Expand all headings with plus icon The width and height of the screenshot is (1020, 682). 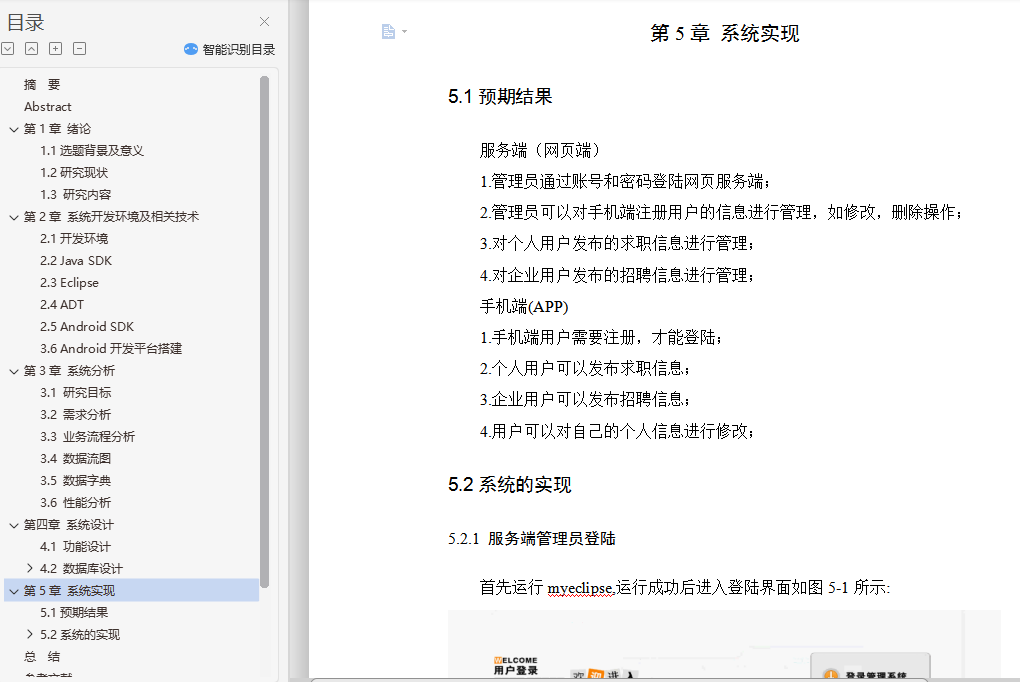[55, 49]
